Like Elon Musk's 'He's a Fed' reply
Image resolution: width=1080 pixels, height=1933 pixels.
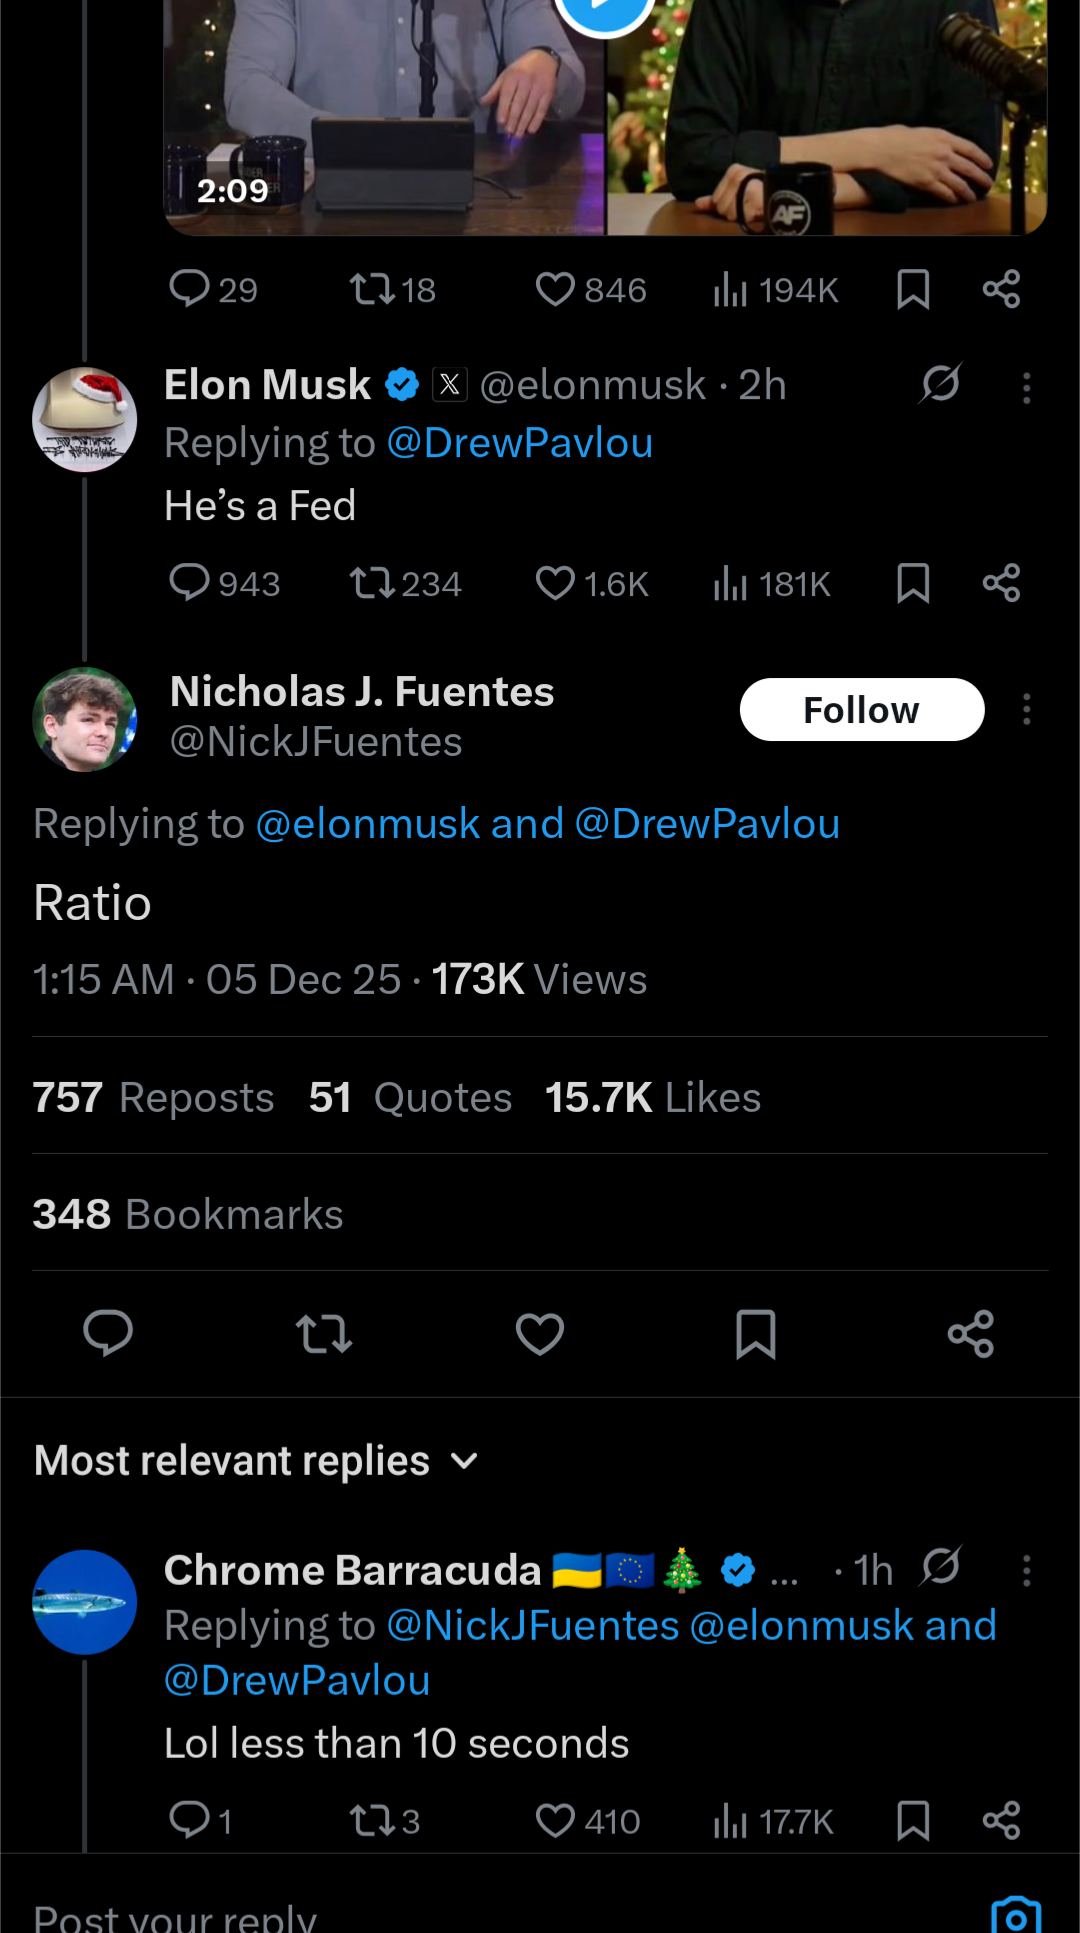555,583
